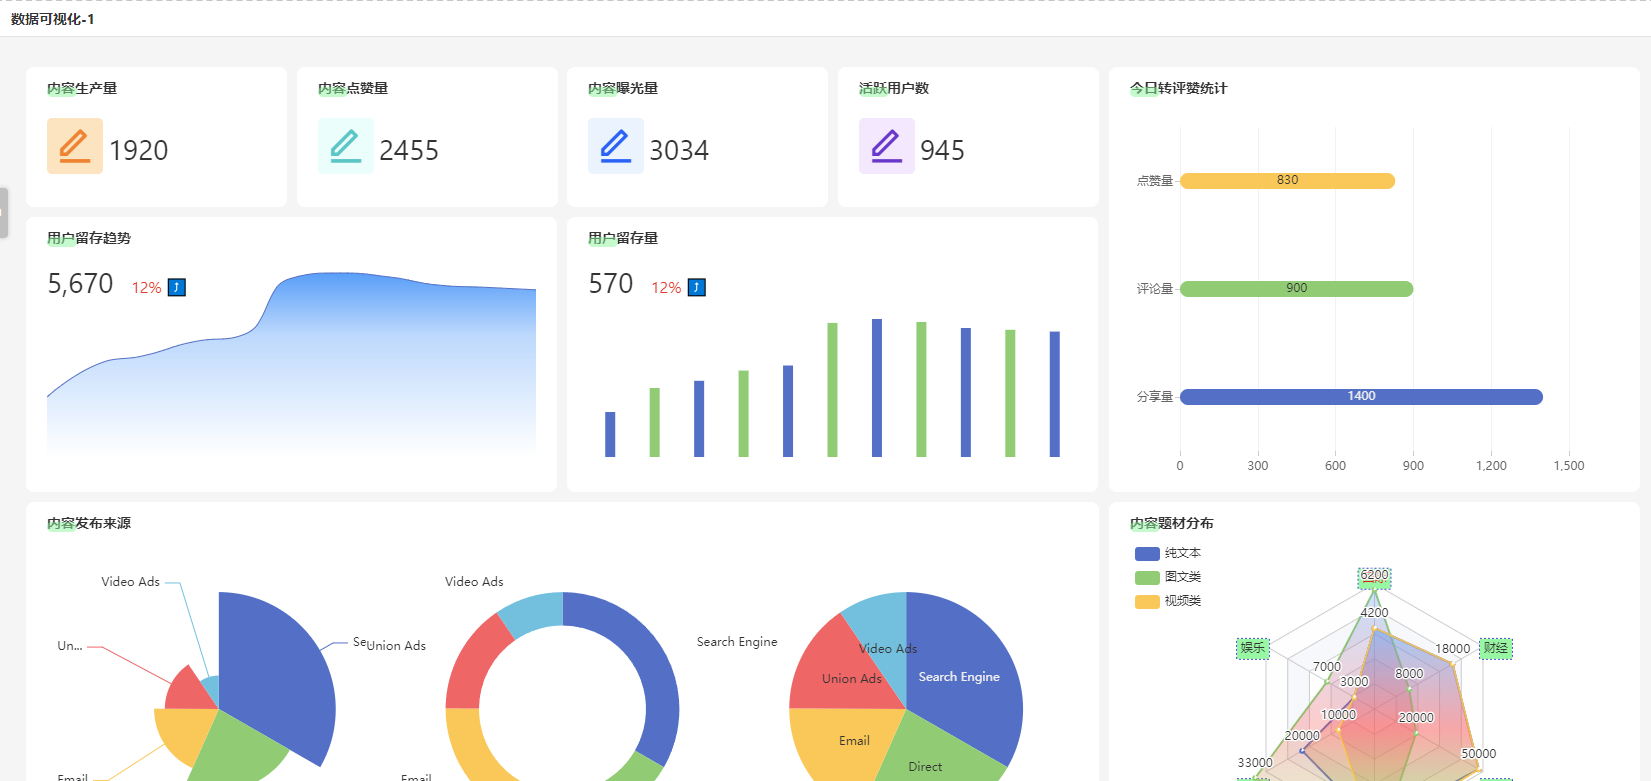Viewport: 1651px width, 781px height.
Task: Toggle the 图文类 legend series in radar chart
Action: [1168, 577]
